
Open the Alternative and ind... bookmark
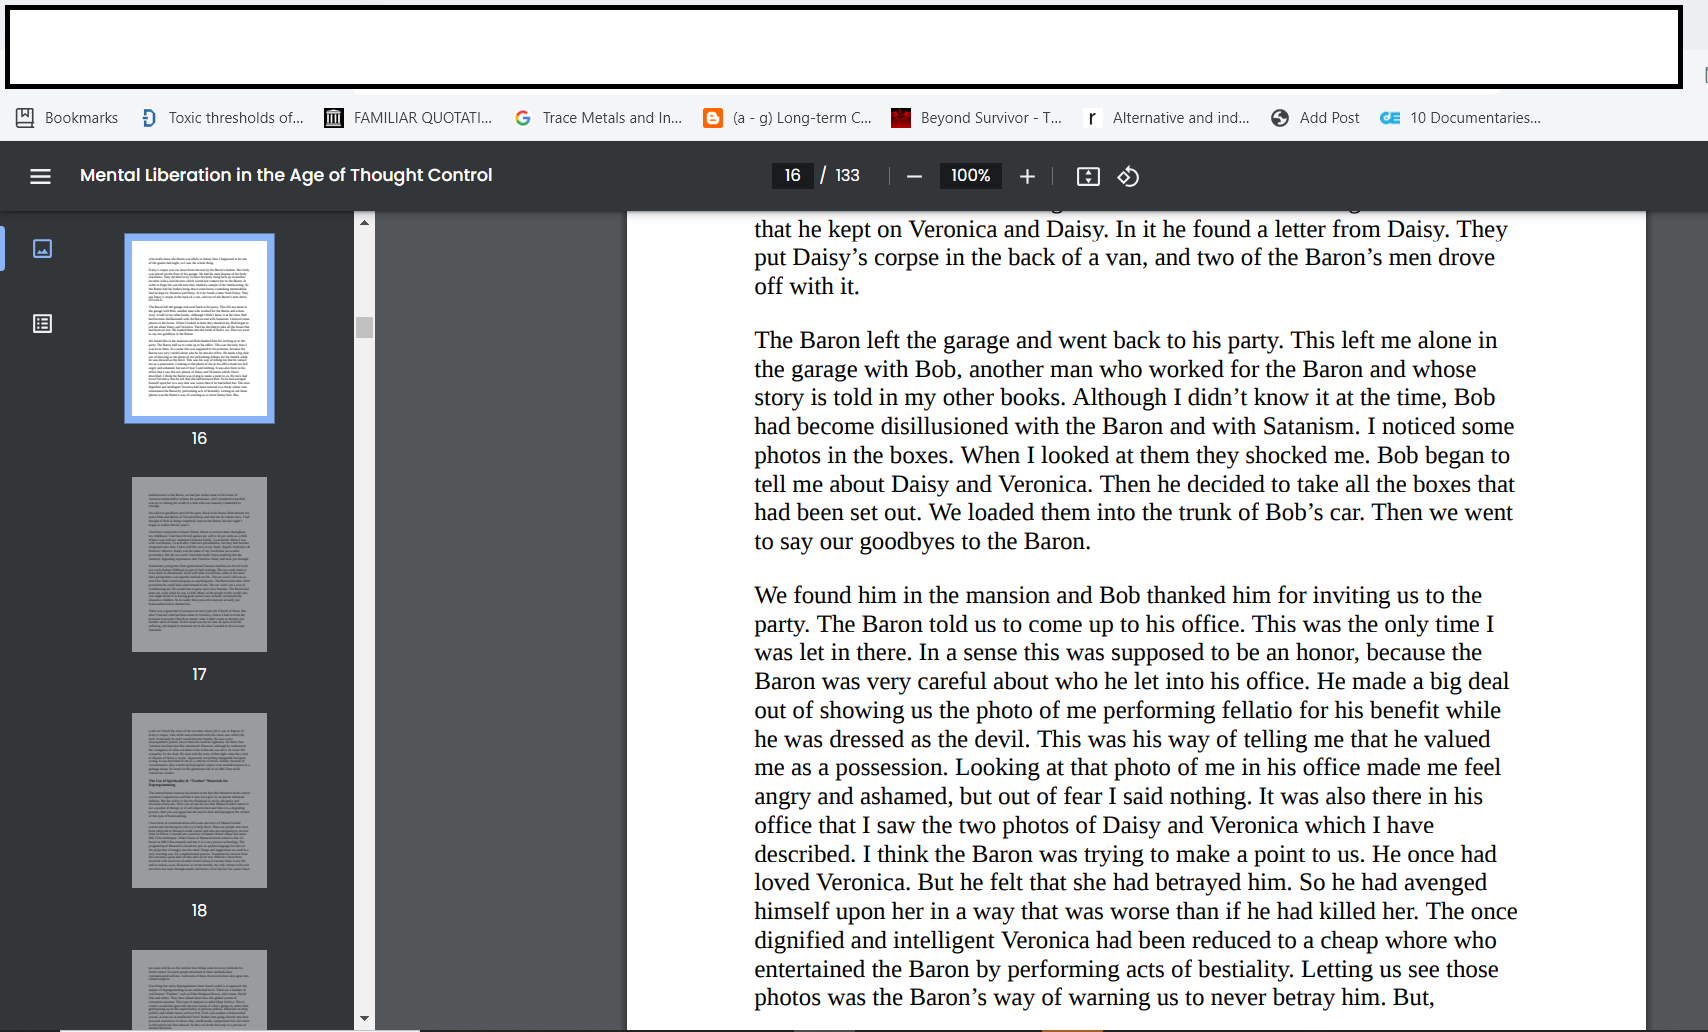coord(1166,118)
